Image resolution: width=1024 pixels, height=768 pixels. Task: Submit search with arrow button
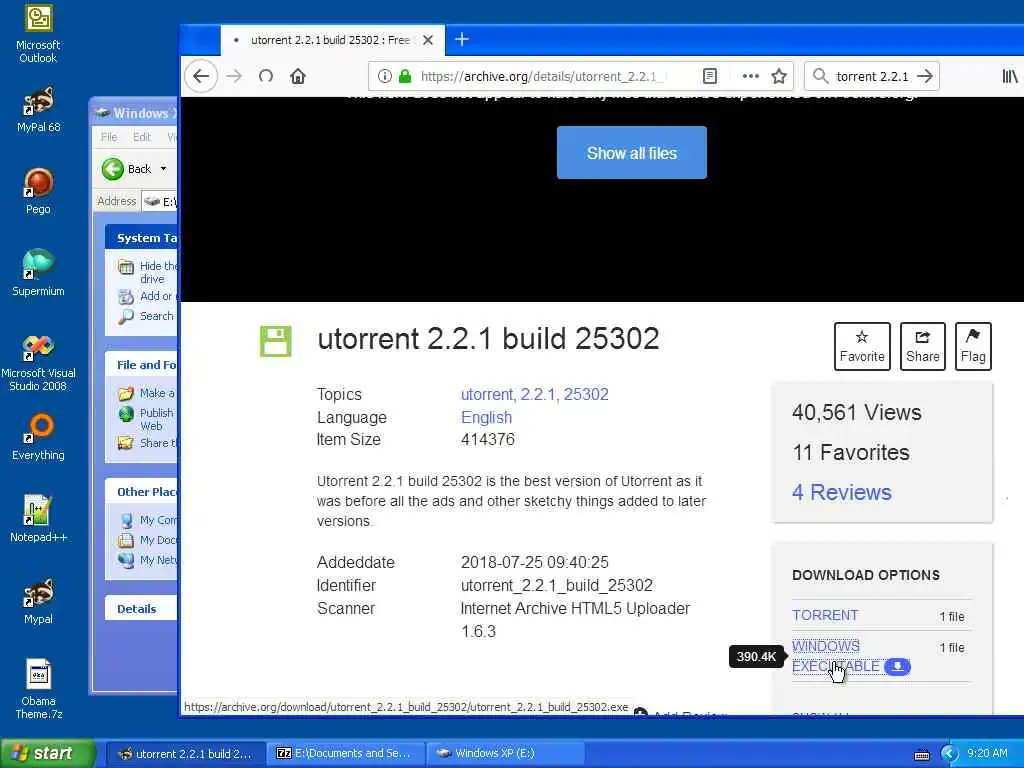click(925, 76)
